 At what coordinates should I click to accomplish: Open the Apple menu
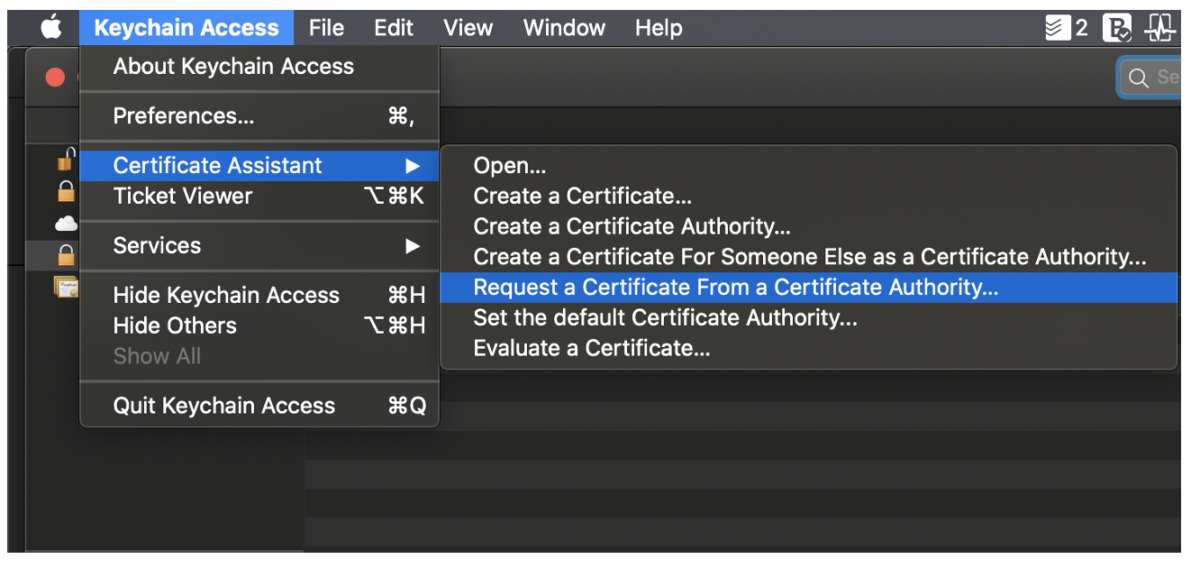click(x=51, y=28)
